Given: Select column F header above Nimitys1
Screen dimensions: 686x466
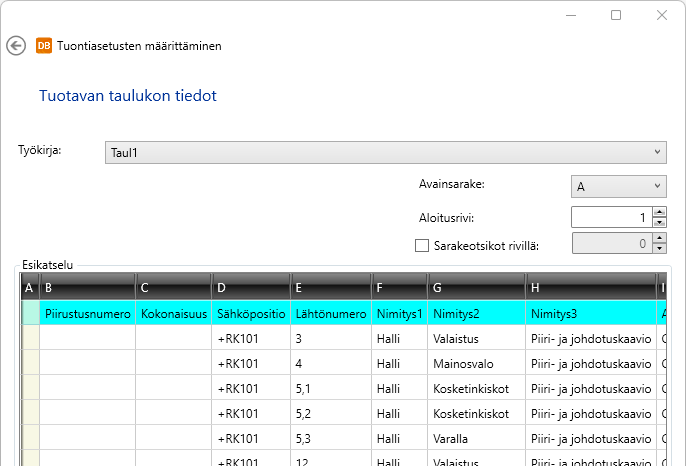Looking at the screenshot, I should (x=398, y=288).
